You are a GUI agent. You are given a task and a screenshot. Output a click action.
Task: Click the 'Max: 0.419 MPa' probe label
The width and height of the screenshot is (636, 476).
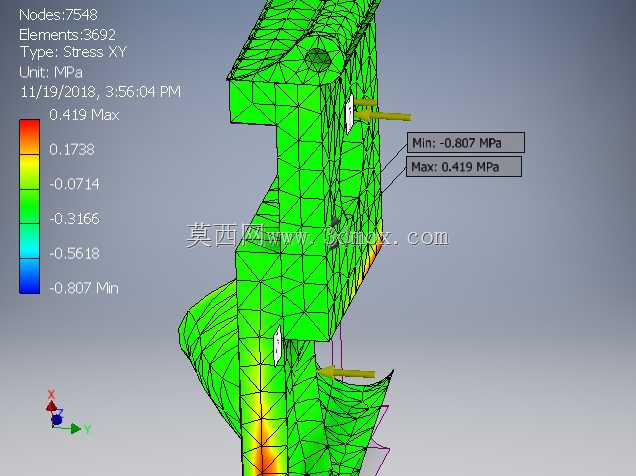[464, 167]
